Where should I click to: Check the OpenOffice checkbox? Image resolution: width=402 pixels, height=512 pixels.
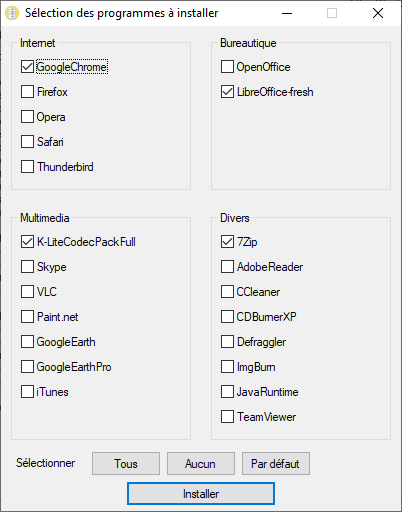pyautogui.click(x=227, y=67)
